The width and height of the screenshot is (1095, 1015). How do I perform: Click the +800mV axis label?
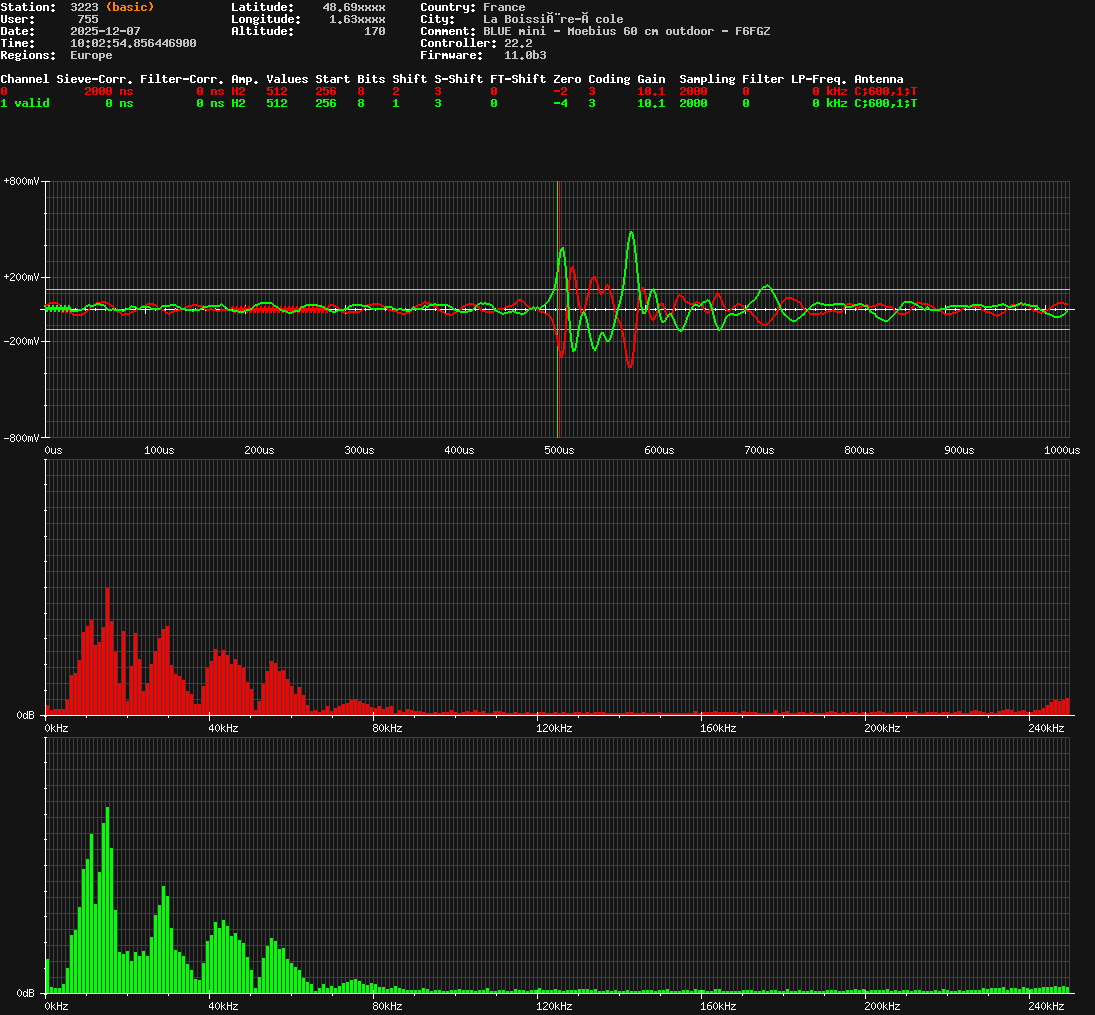pyautogui.click(x=22, y=181)
